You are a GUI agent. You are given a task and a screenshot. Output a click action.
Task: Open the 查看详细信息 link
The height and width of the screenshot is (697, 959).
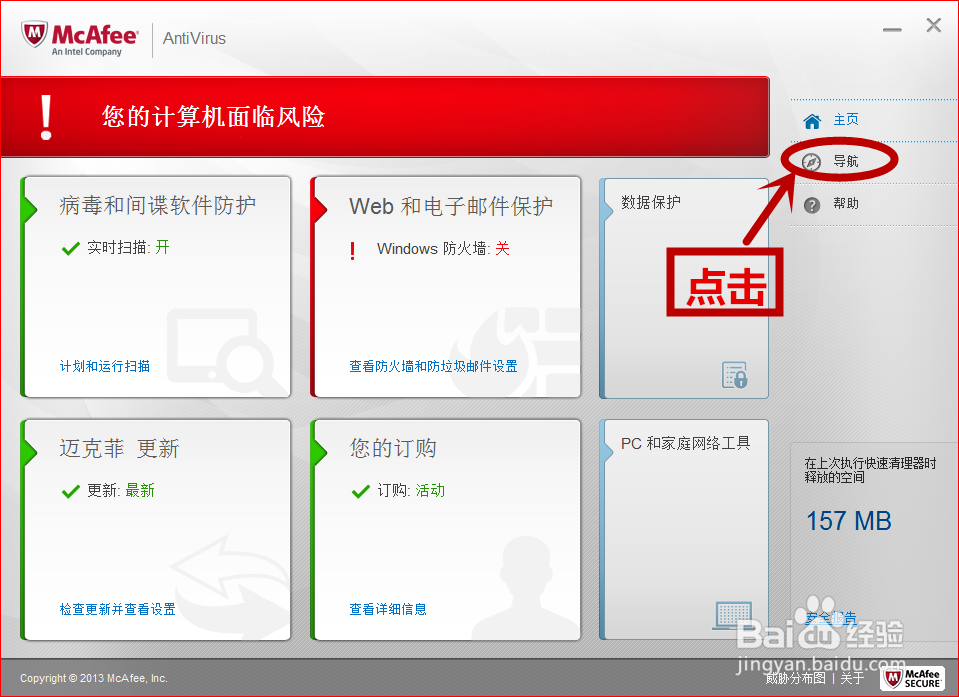388,609
